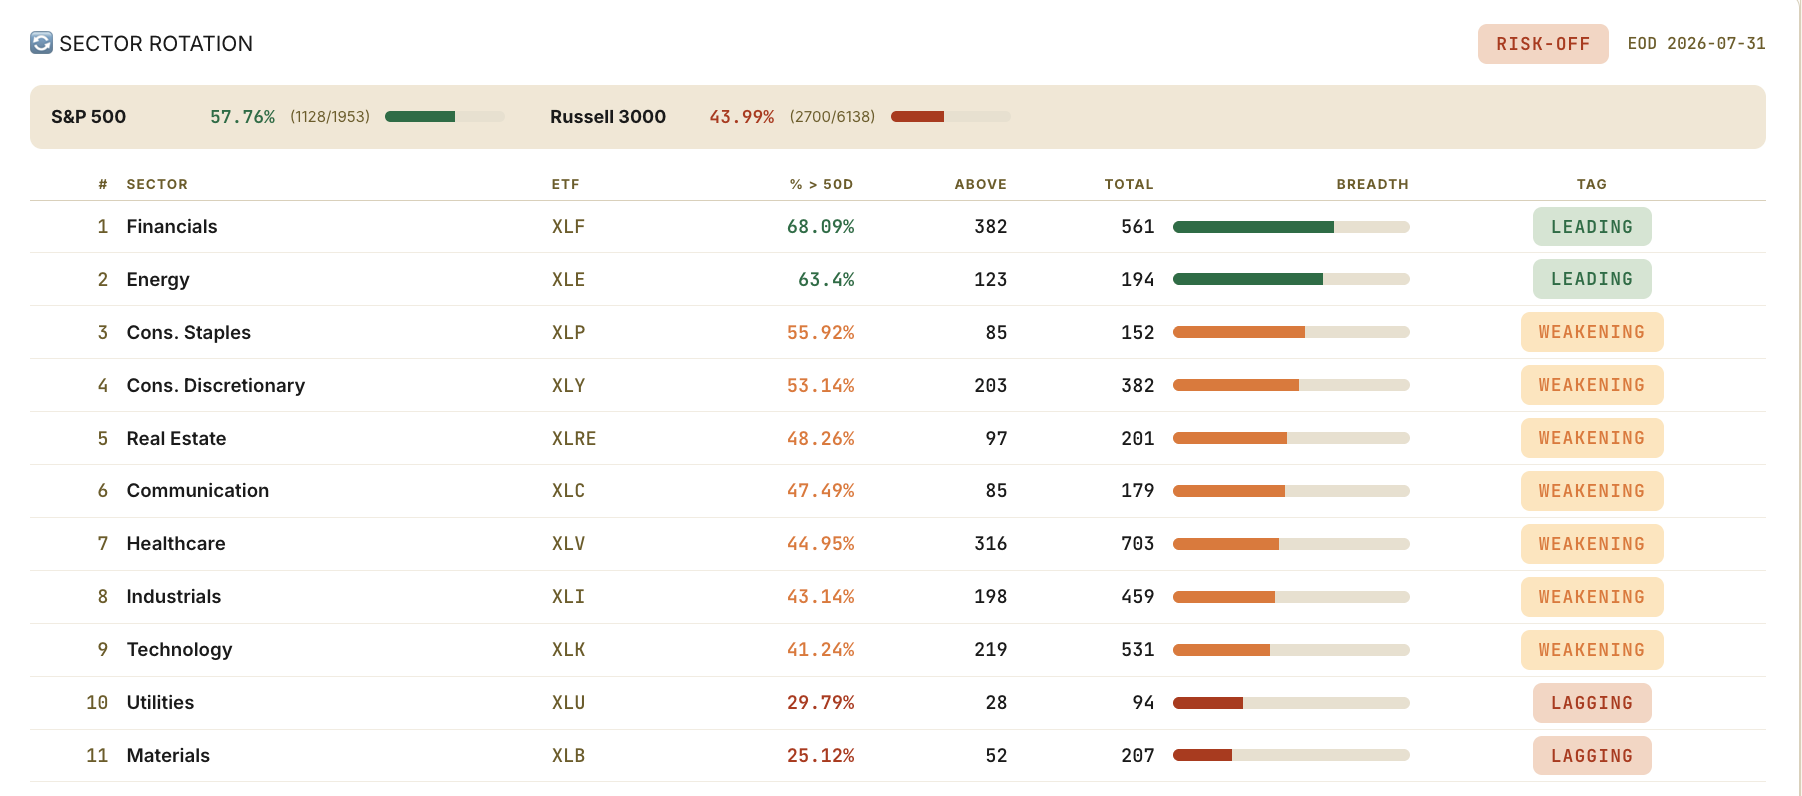The image size is (1802, 796).
Task: Click the XLF ETF ticker
Action: point(568,227)
